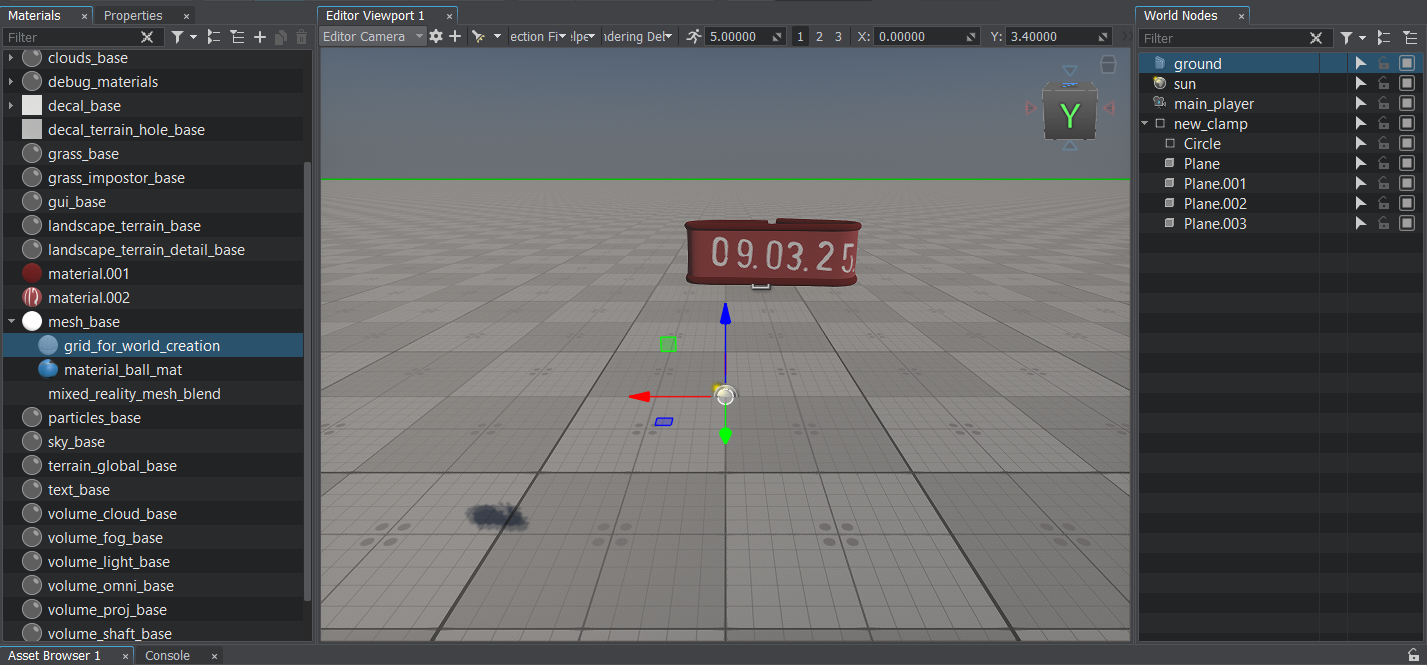Click the Y axis orientation cube
The width and height of the screenshot is (1427, 665).
coord(1069,115)
